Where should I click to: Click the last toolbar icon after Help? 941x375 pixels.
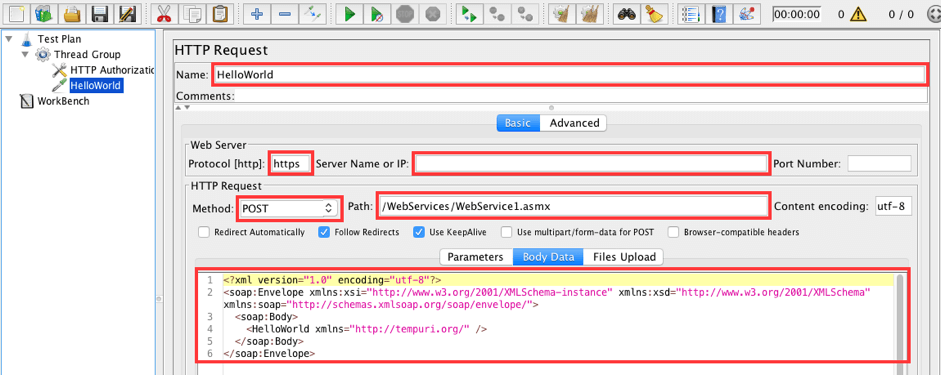(x=746, y=13)
